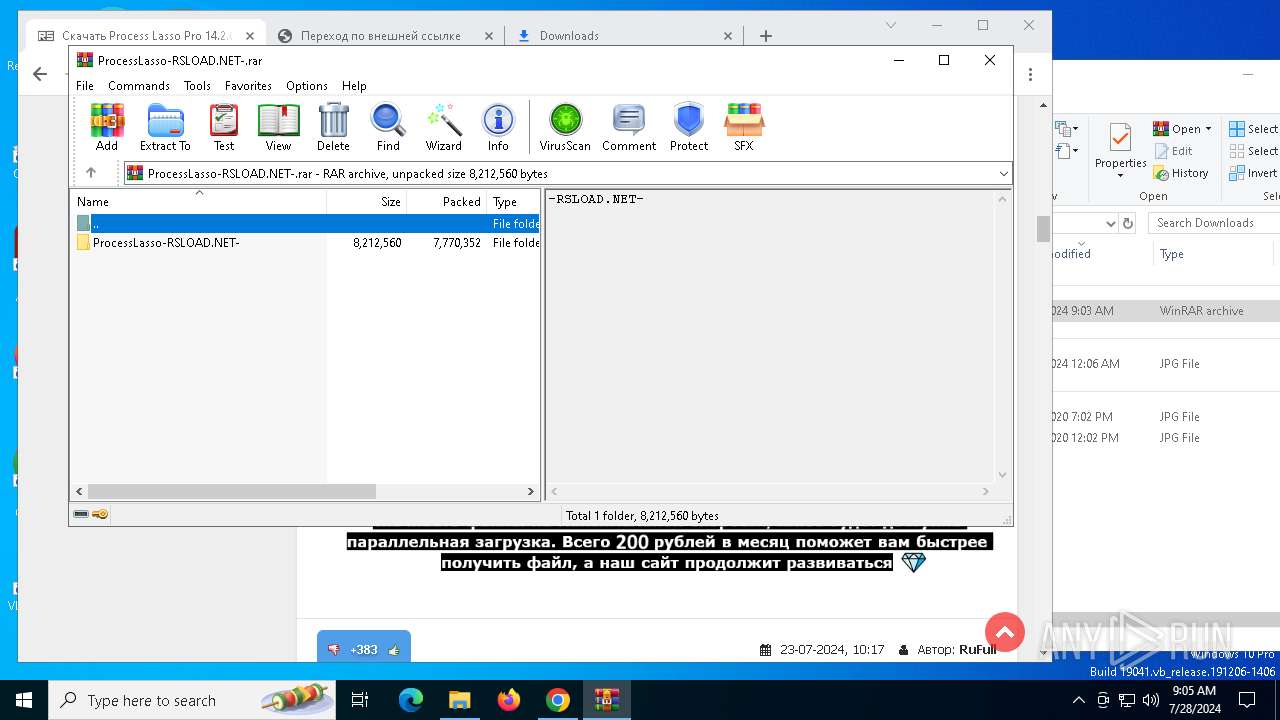Sort file list by Packed column
This screenshot has width=1280, height=720.
tap(447, 201)
